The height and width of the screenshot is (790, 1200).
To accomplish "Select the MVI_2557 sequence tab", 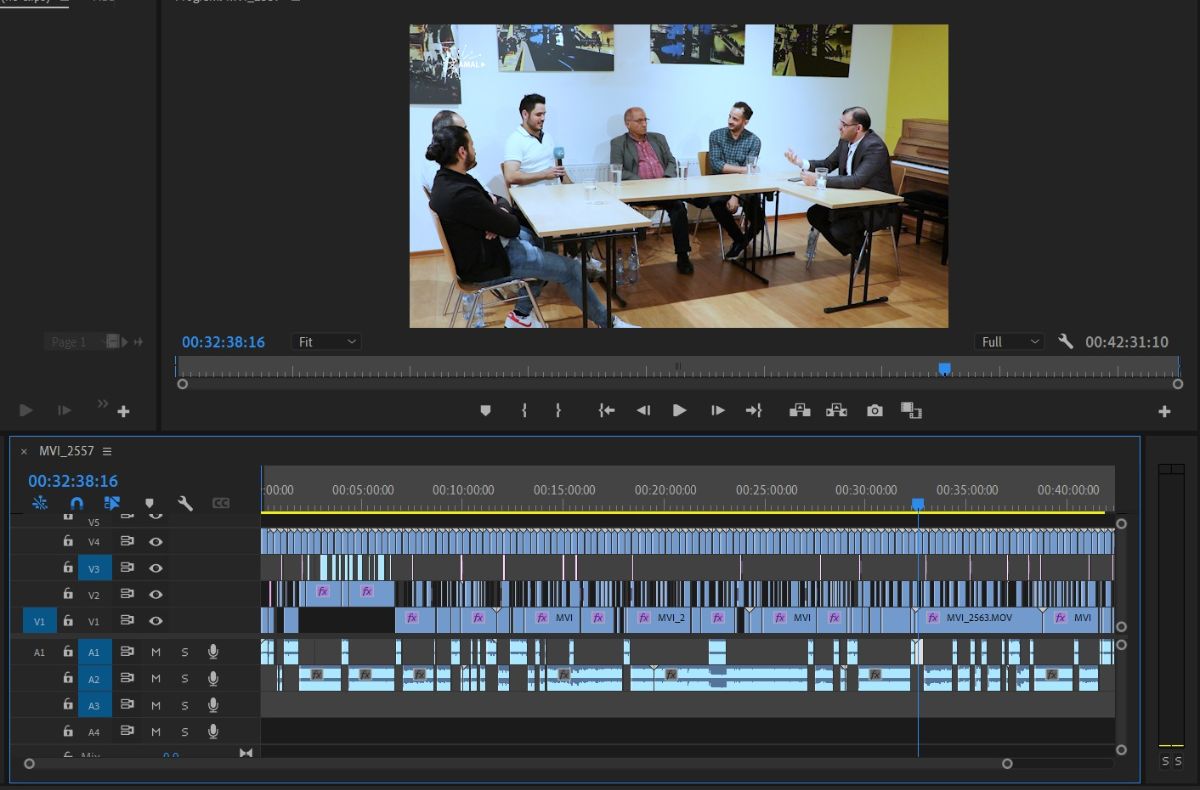I will point(66,451).
